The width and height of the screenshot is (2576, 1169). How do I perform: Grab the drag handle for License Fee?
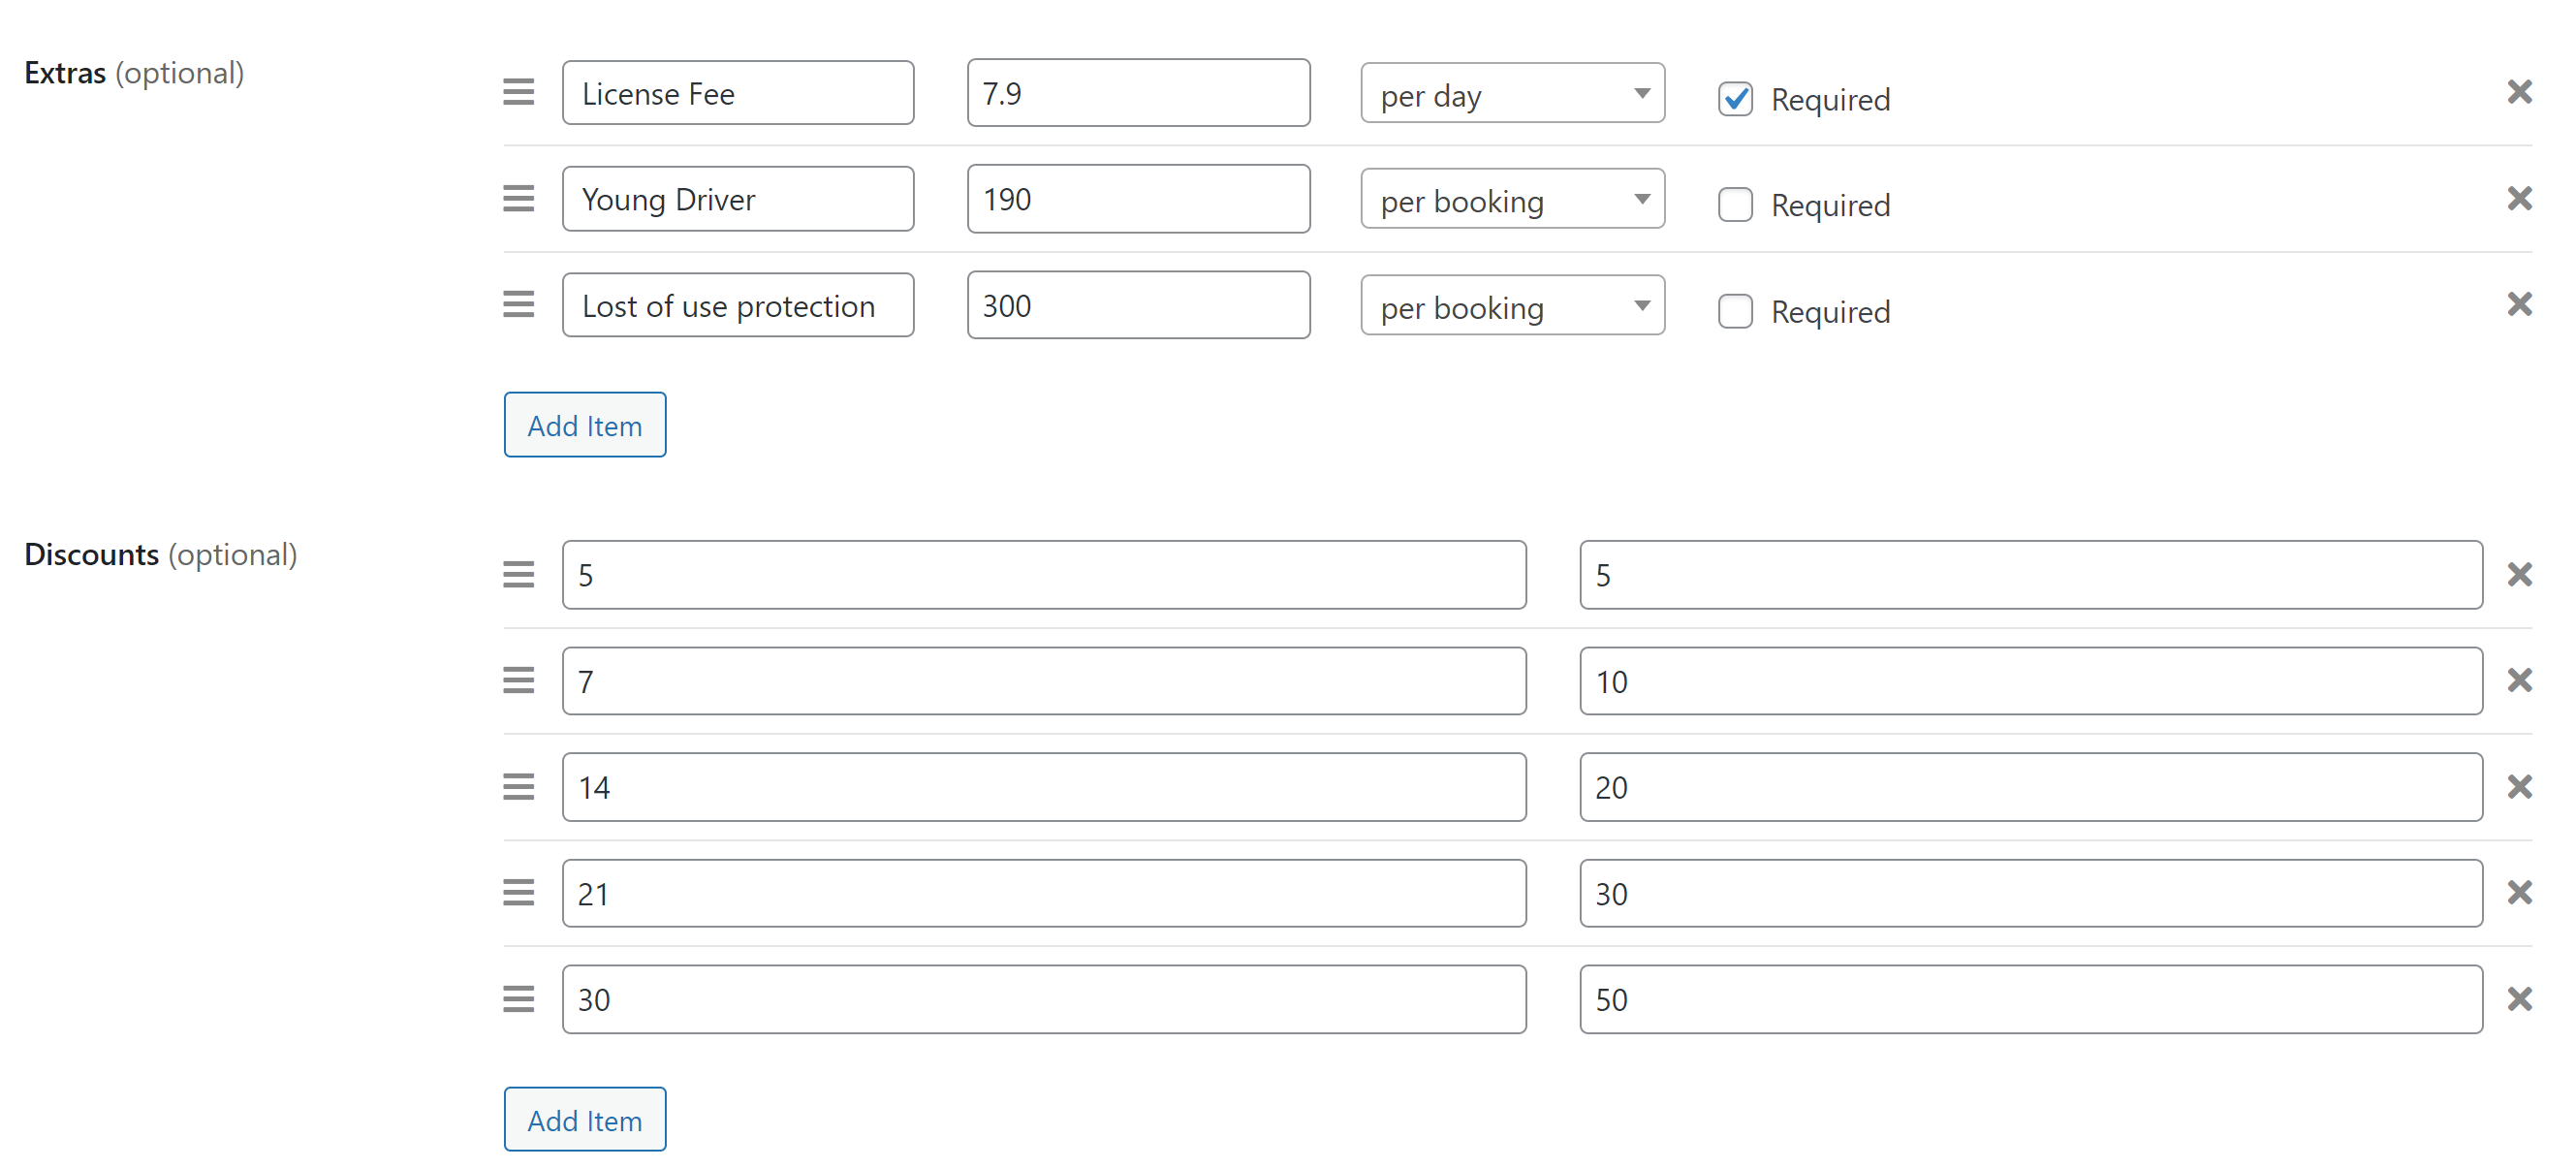click(518, 92)
